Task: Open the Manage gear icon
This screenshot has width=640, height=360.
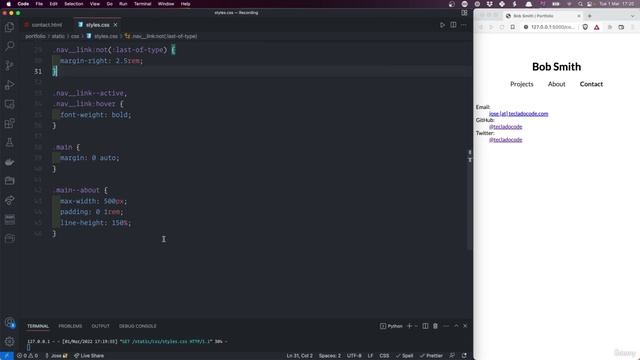Action: [9, 341]
